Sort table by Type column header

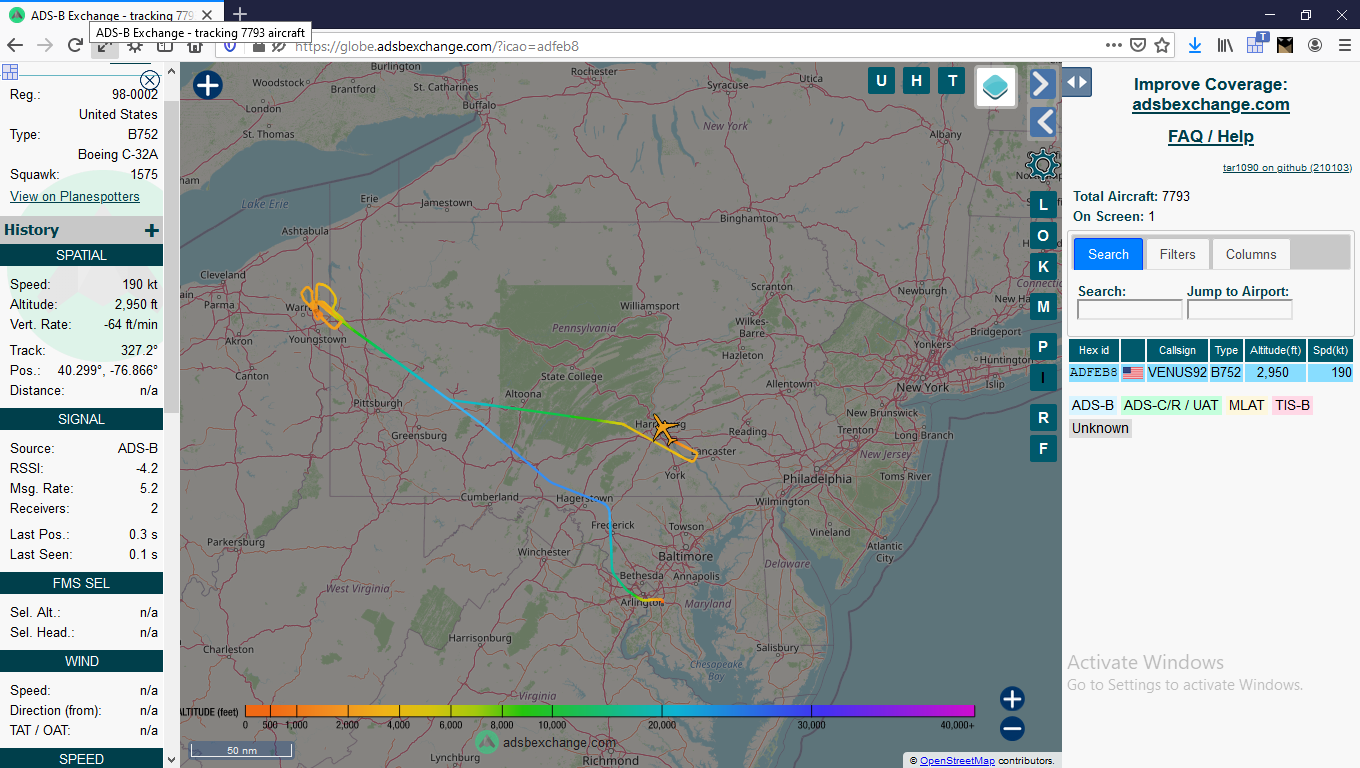(1227, 350)
